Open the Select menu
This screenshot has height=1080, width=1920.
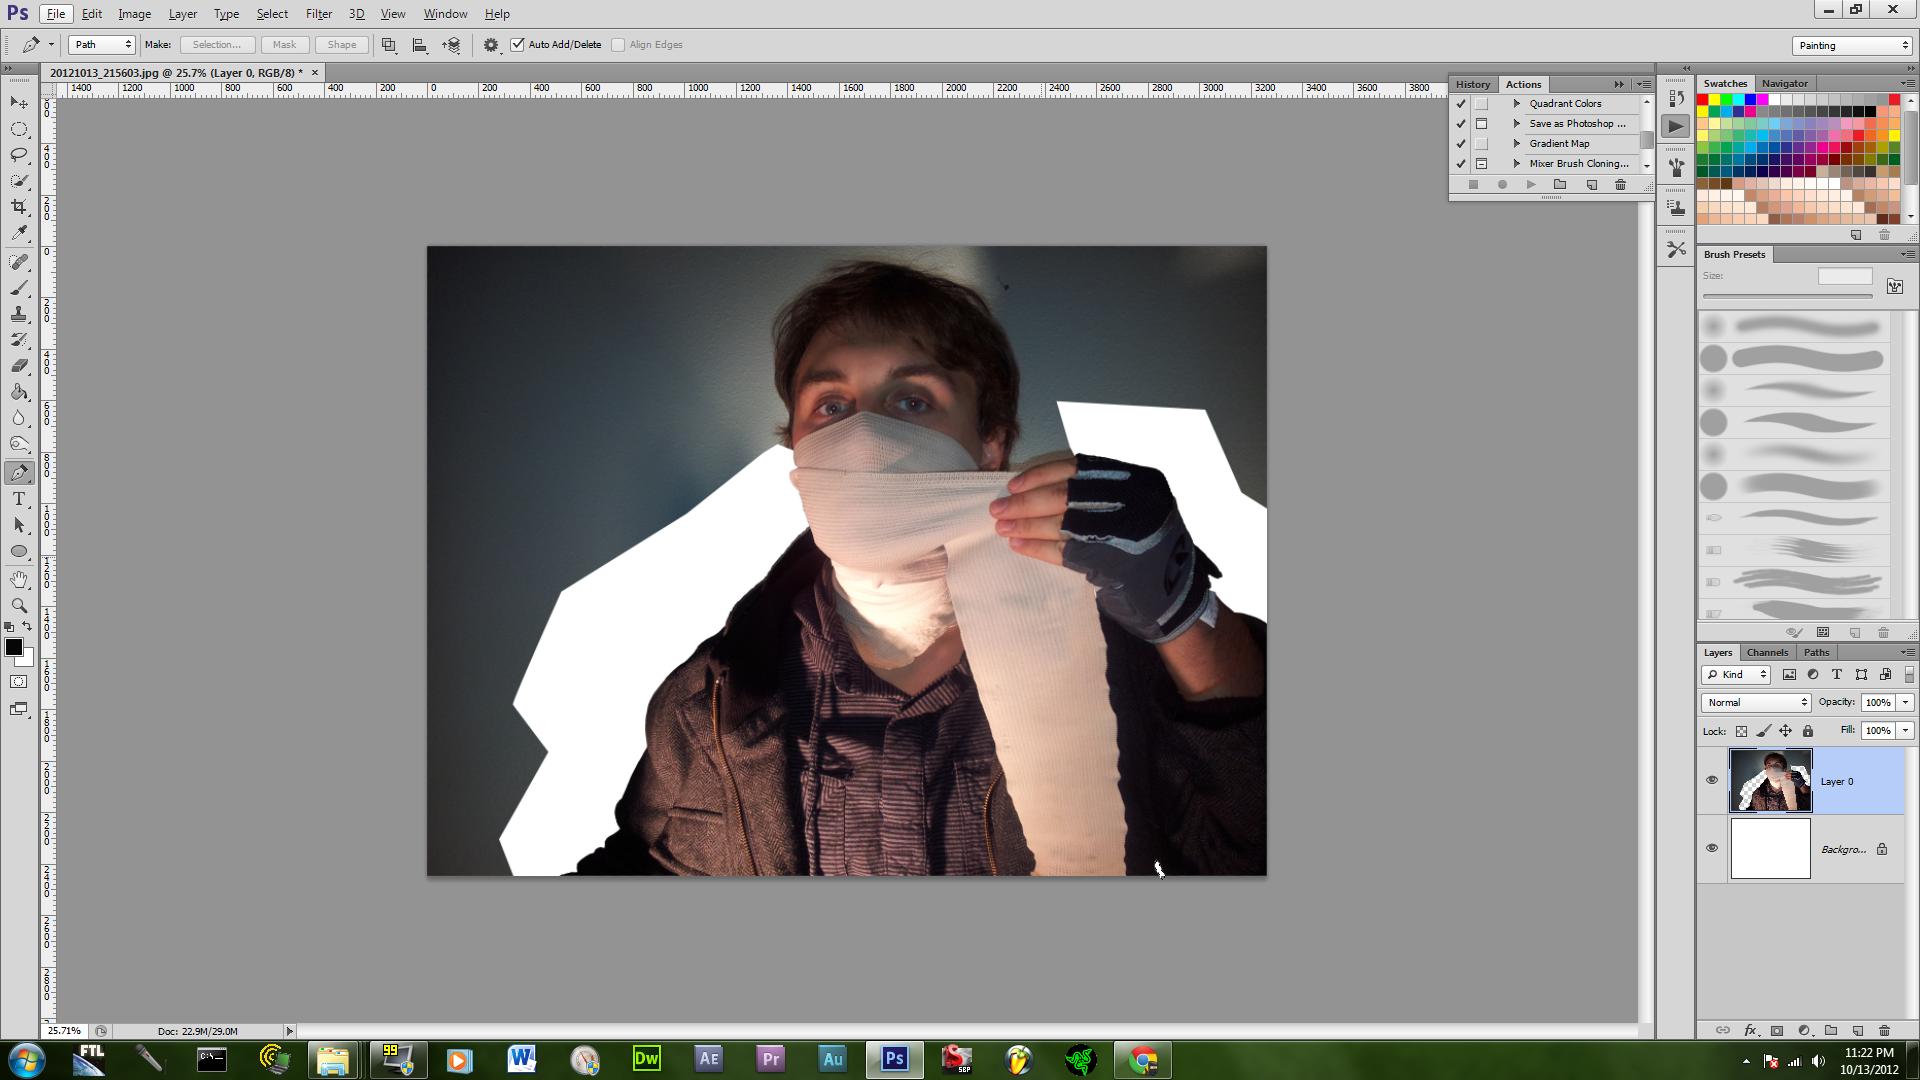coord(272,14)
